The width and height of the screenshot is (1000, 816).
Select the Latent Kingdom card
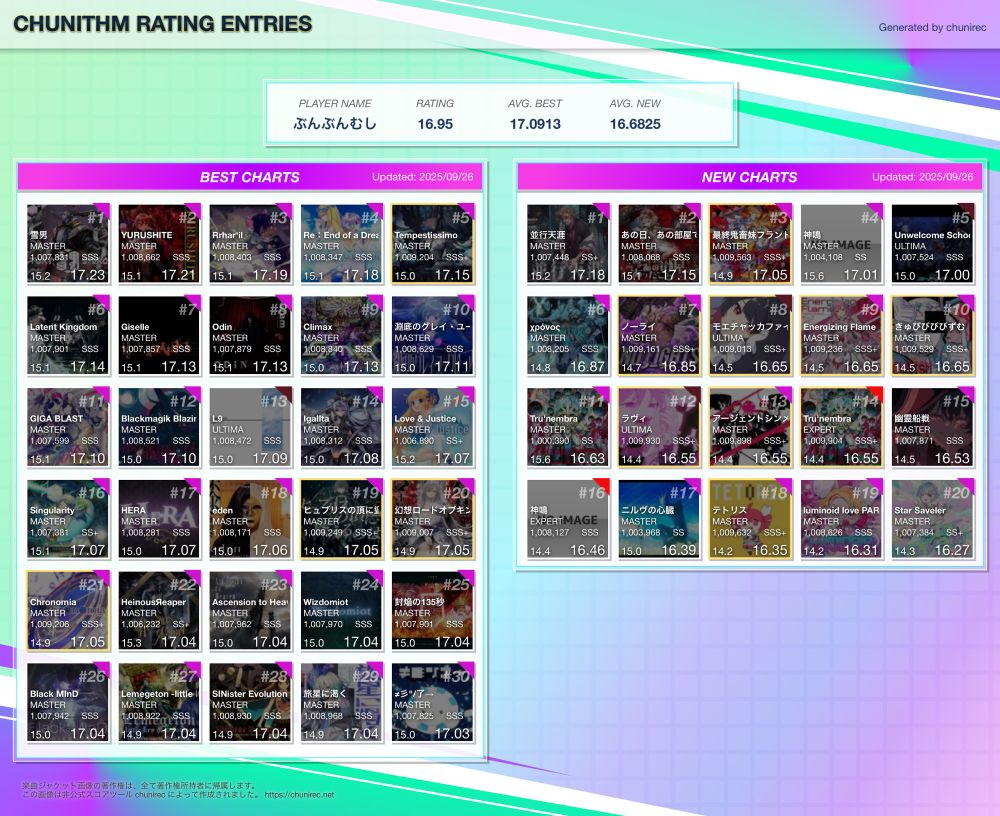[68, 336]
